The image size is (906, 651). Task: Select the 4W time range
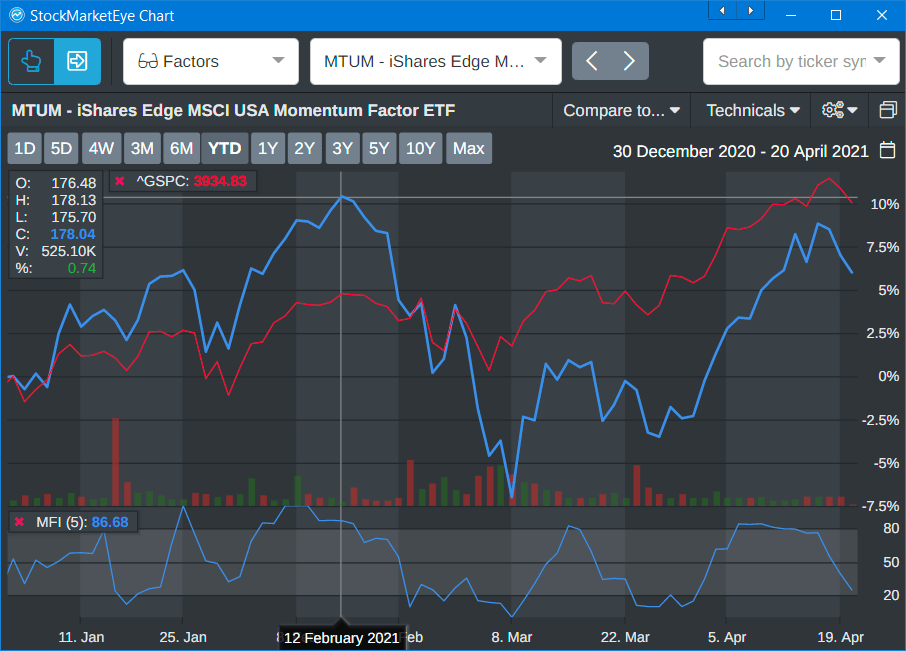point(101,148)
